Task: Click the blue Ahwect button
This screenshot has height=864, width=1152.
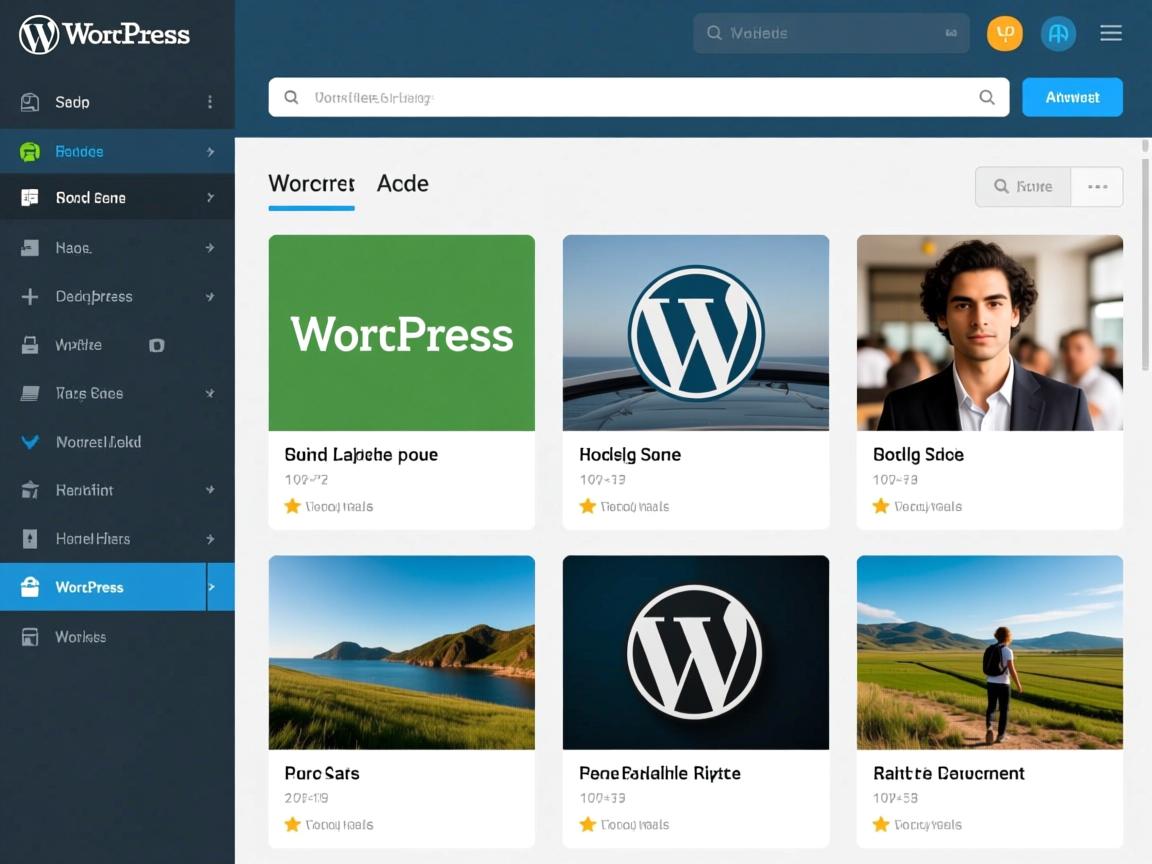Action: click(1072, 98)
